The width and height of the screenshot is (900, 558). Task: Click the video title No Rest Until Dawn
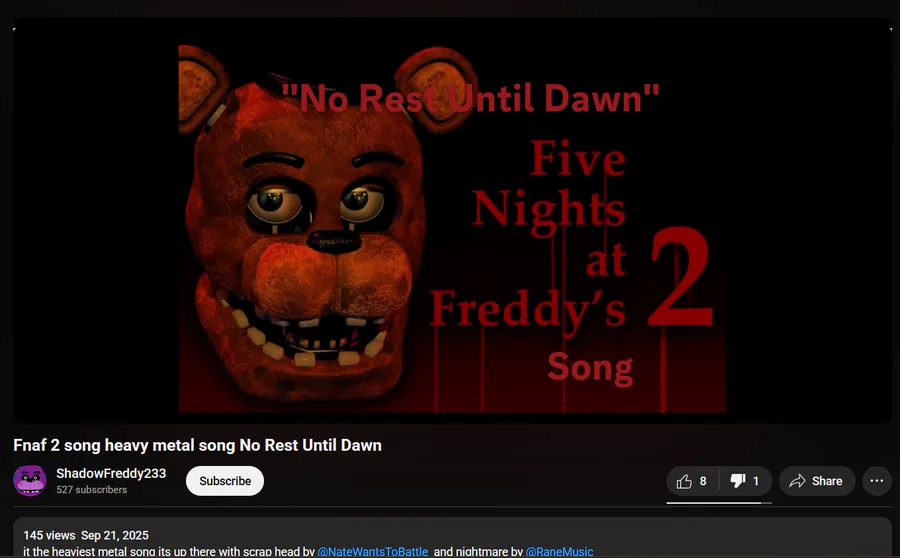(197, 445)
